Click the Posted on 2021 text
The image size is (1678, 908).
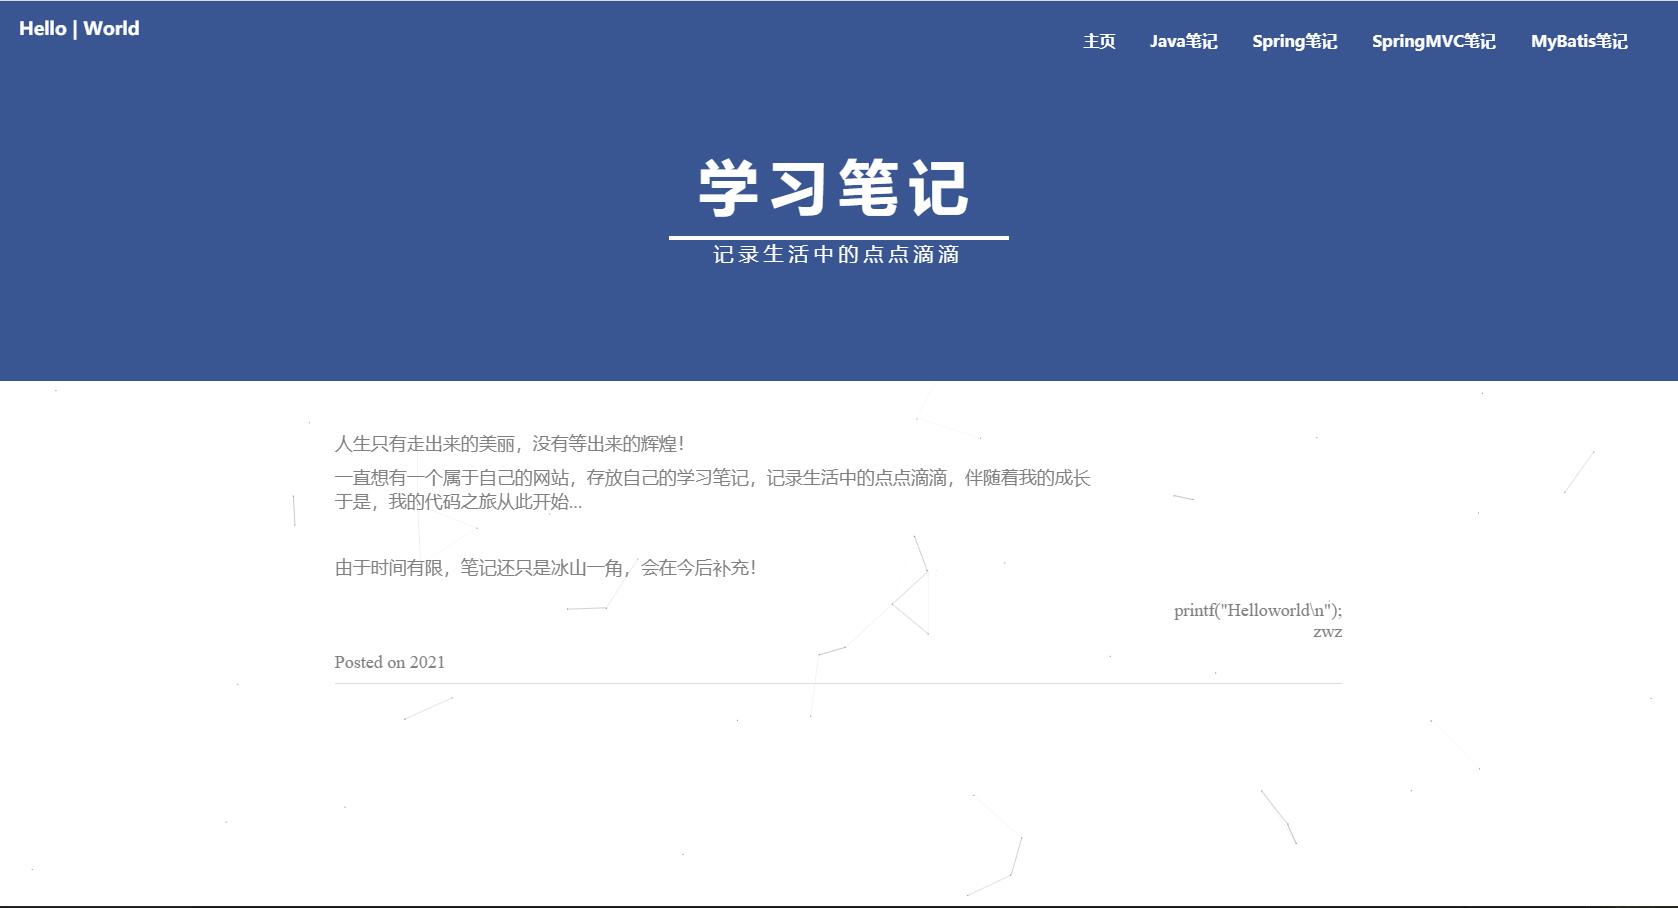tap(390, 662)
